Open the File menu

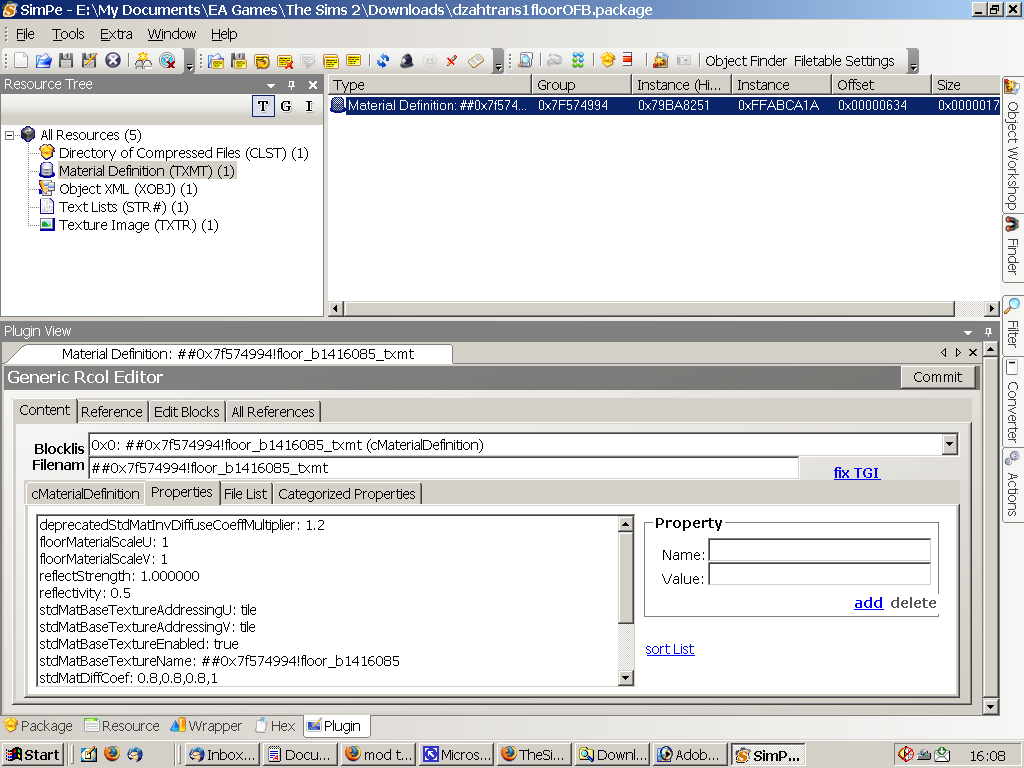point(25,34)
